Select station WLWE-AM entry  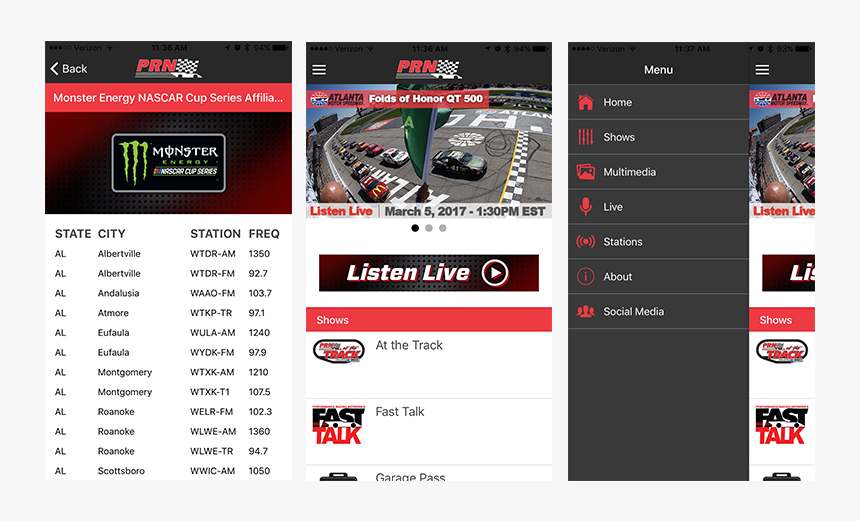[x=213, y=432]
